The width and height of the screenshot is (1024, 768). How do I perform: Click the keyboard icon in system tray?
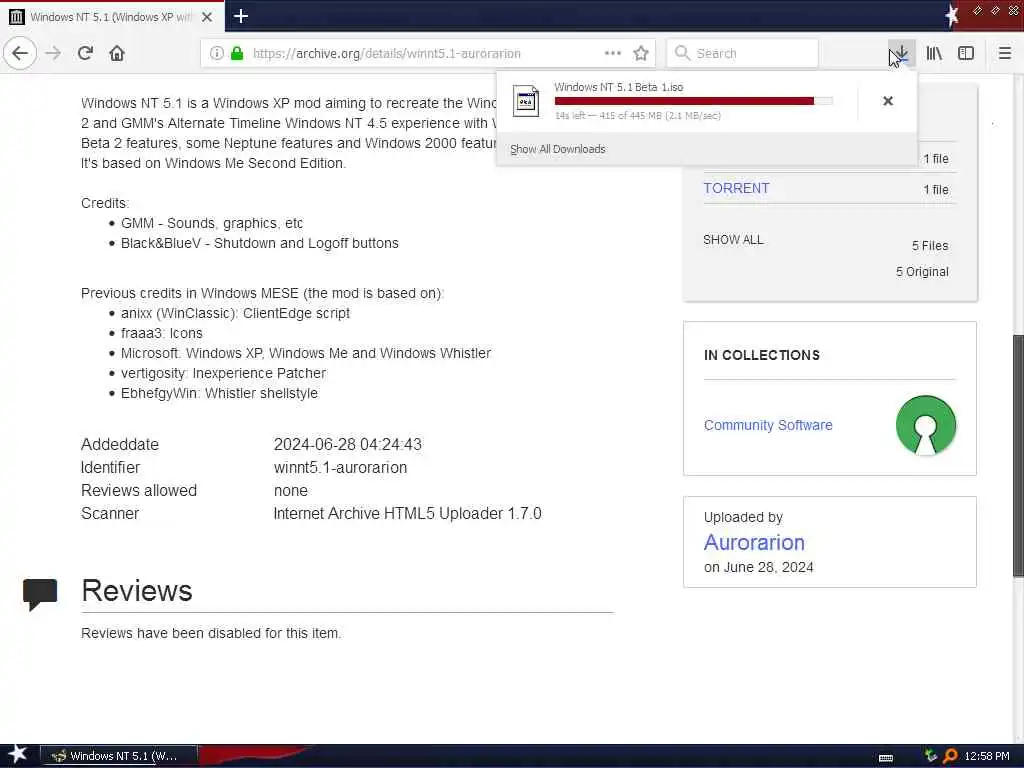886,757
